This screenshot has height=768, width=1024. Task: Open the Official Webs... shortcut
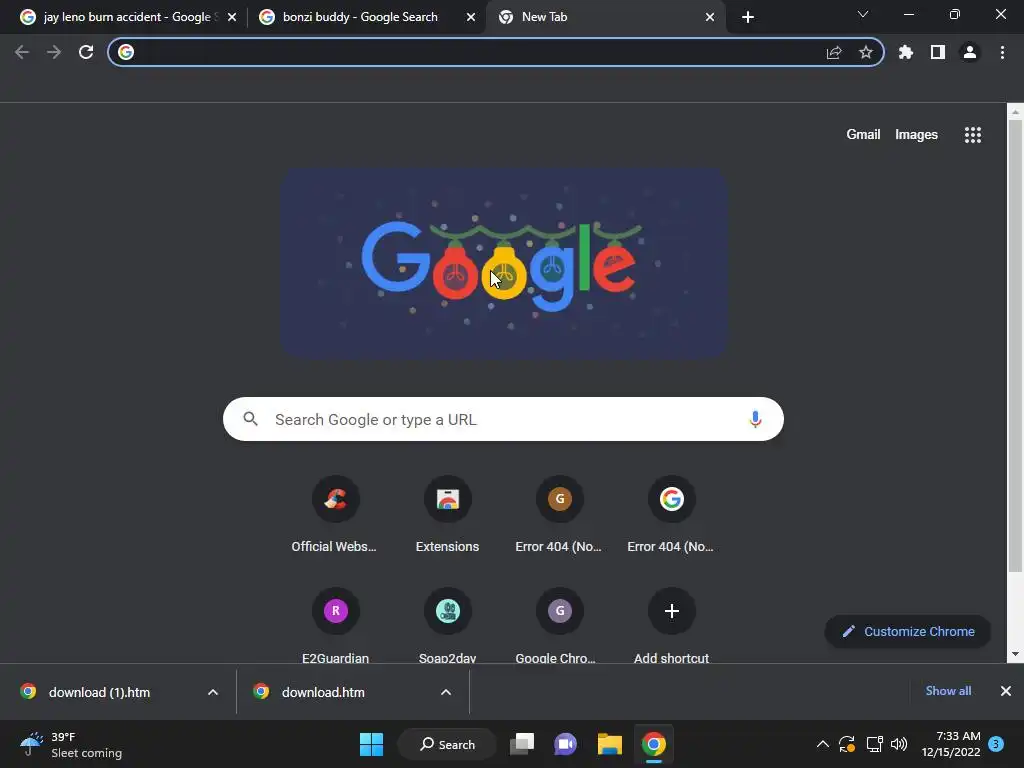coord(335,516)
